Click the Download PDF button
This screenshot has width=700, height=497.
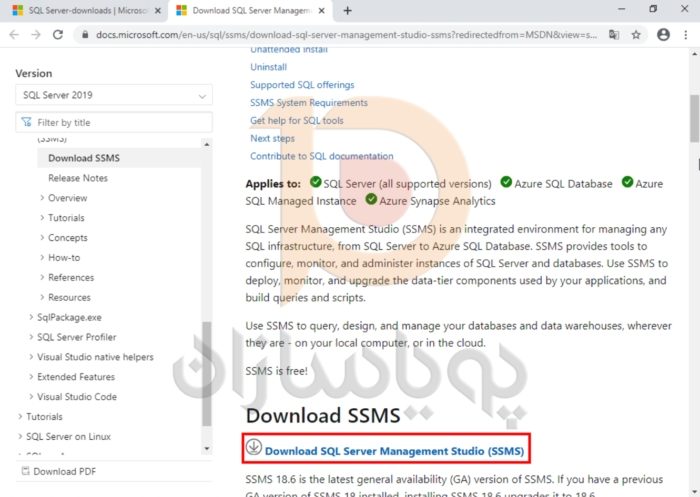coord(64,471)
